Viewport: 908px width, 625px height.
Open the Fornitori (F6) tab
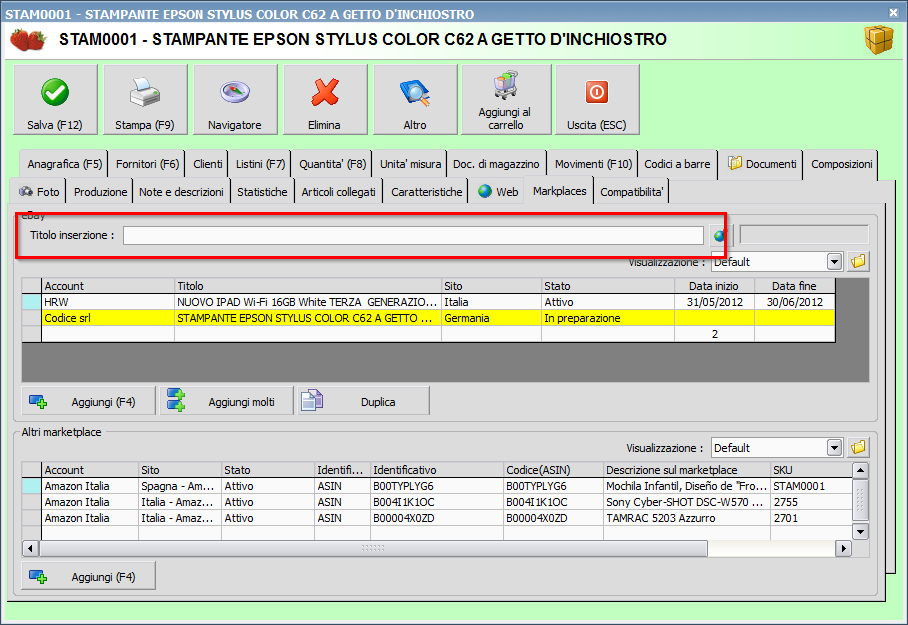(147, 164)
